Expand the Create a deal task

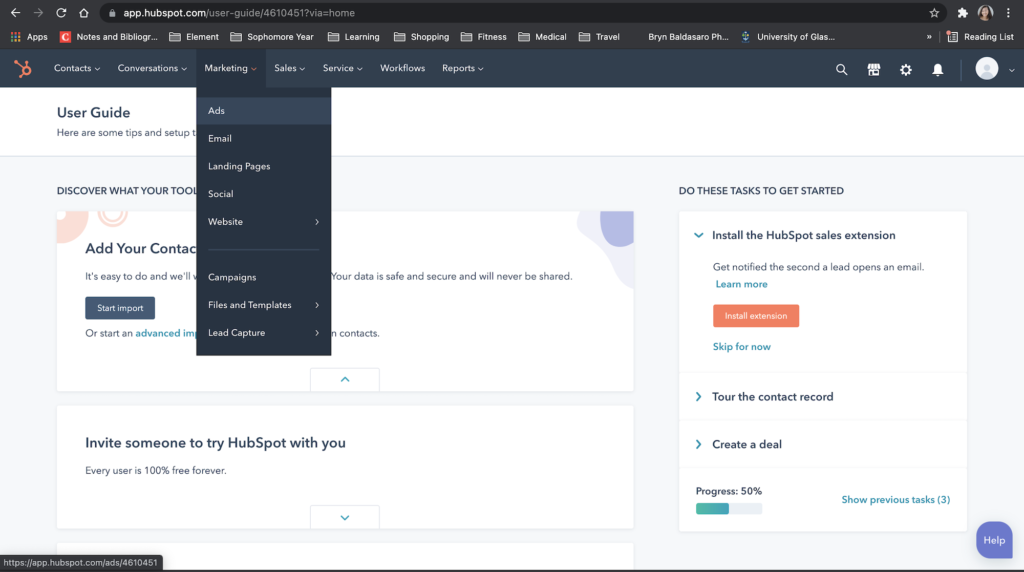[698, 444]
